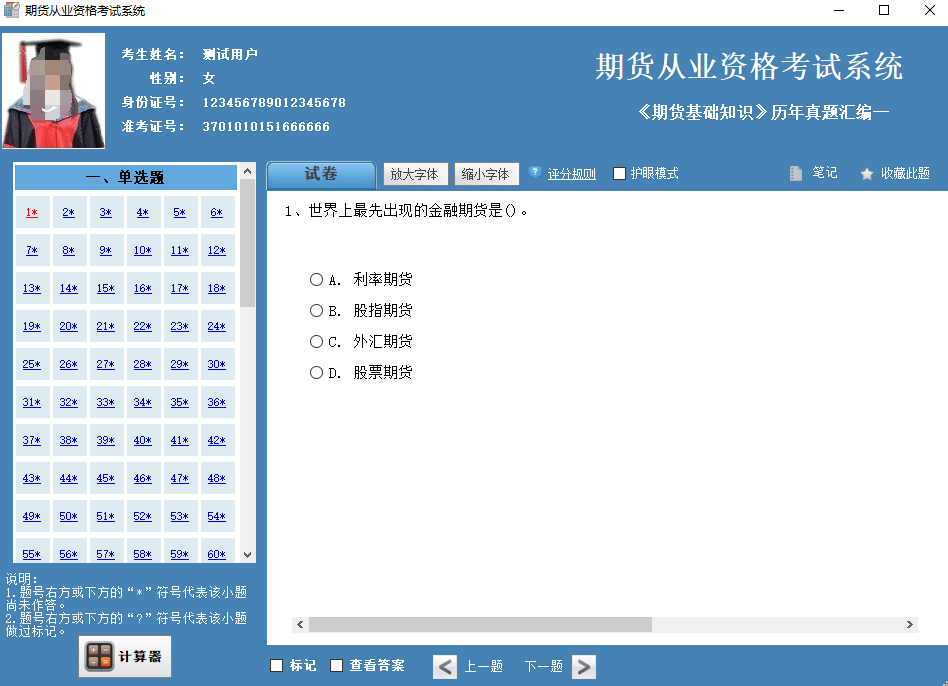Click the question list scroll-down arrow

247,554
